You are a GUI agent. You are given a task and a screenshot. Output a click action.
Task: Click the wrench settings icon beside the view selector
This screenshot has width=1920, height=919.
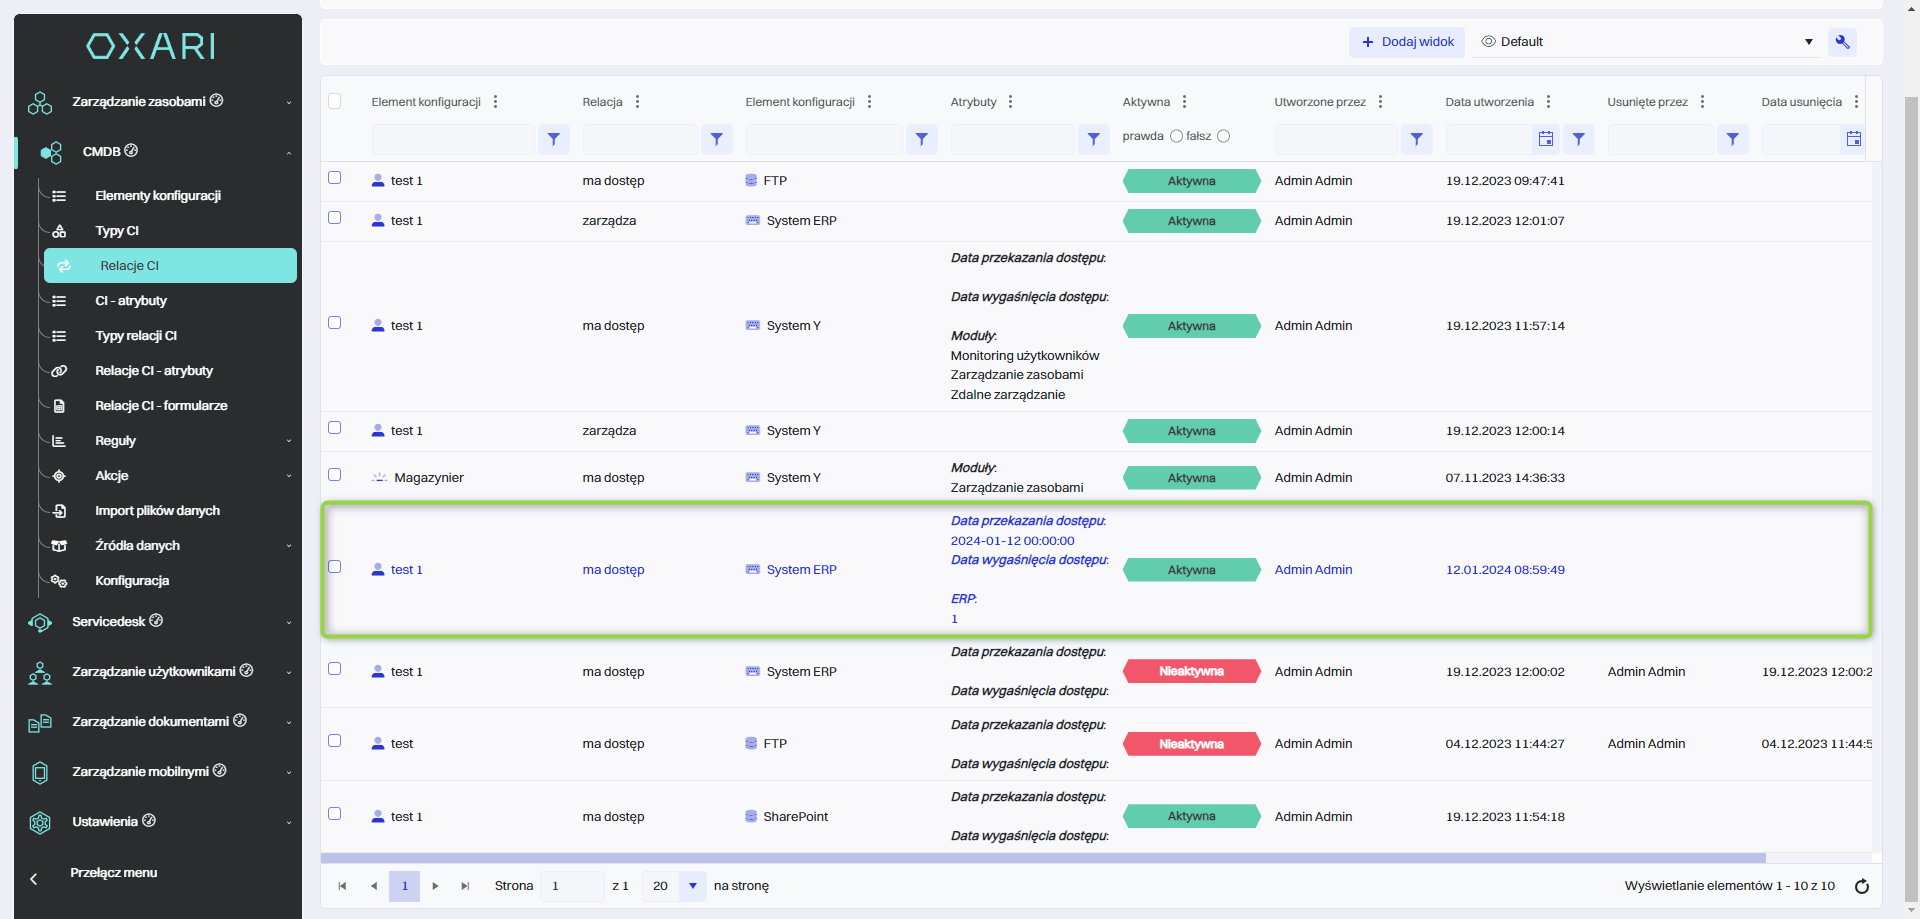[1842, 42]
